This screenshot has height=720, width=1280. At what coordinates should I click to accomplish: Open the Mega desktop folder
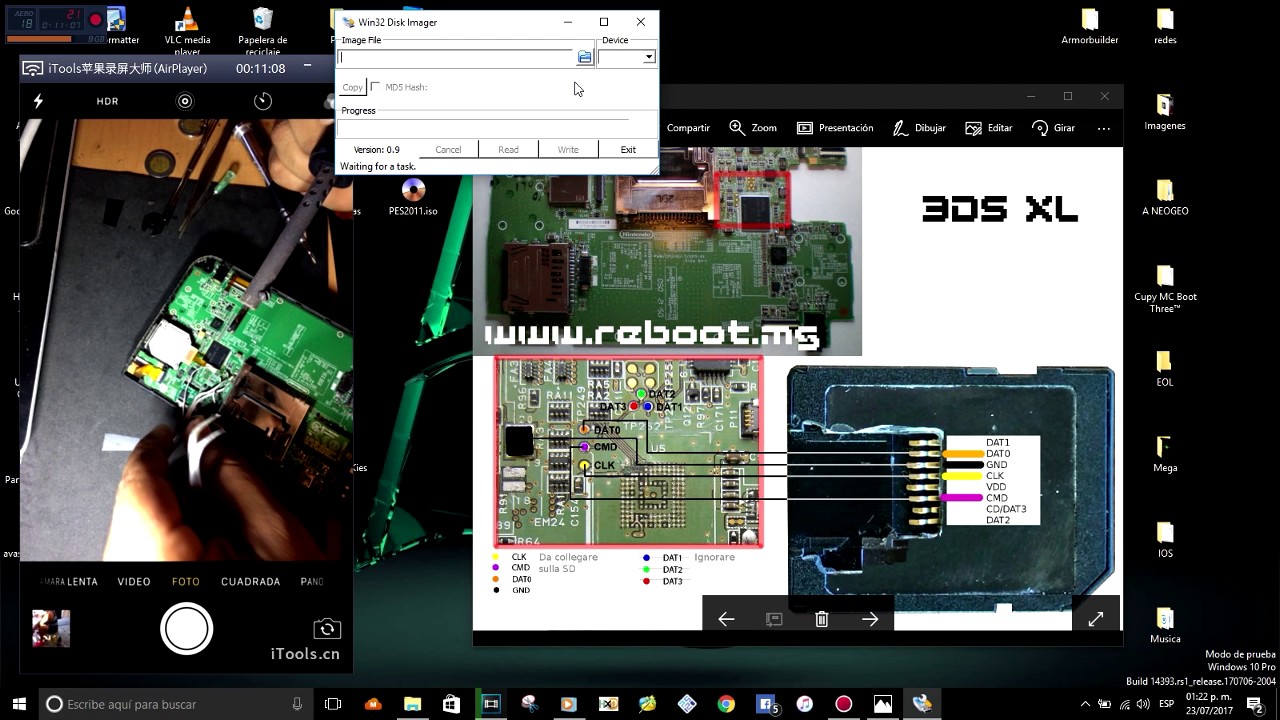tap(1165, 453)
